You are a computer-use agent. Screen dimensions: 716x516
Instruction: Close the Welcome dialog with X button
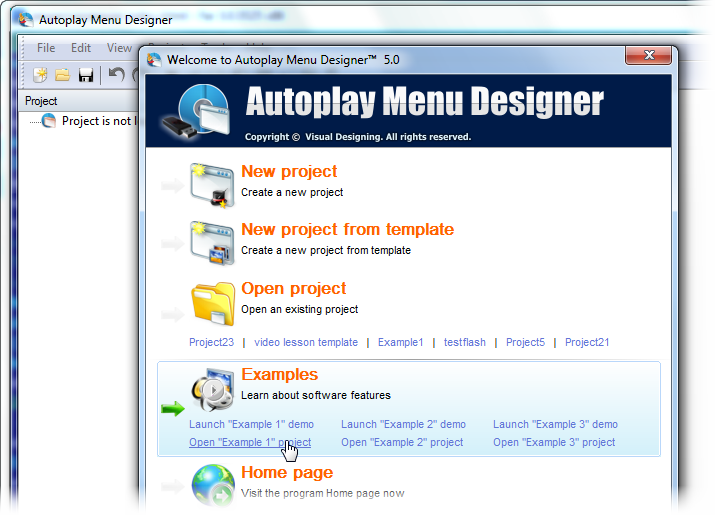click(648, 55)
